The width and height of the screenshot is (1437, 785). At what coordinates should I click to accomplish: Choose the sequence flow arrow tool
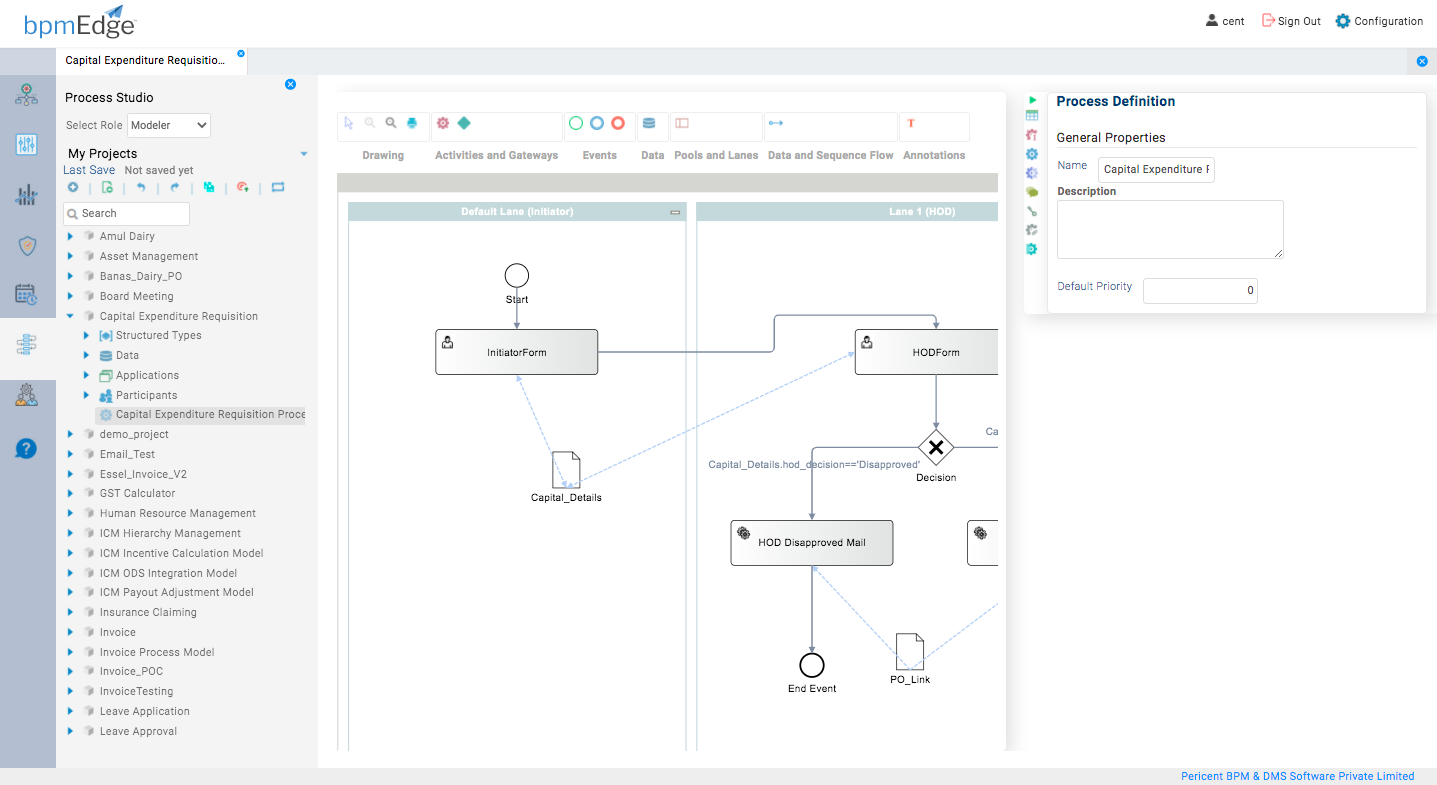tap(778, 122)
